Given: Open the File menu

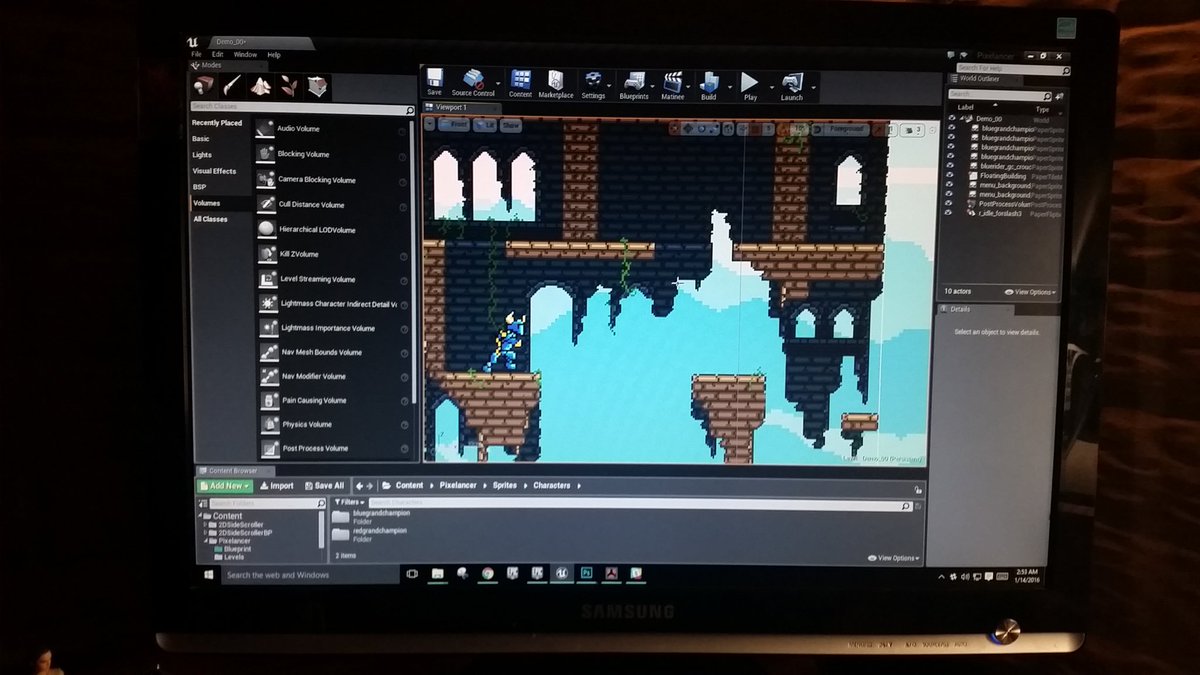Looking at the screenshot, I should (x=197, y=54).
